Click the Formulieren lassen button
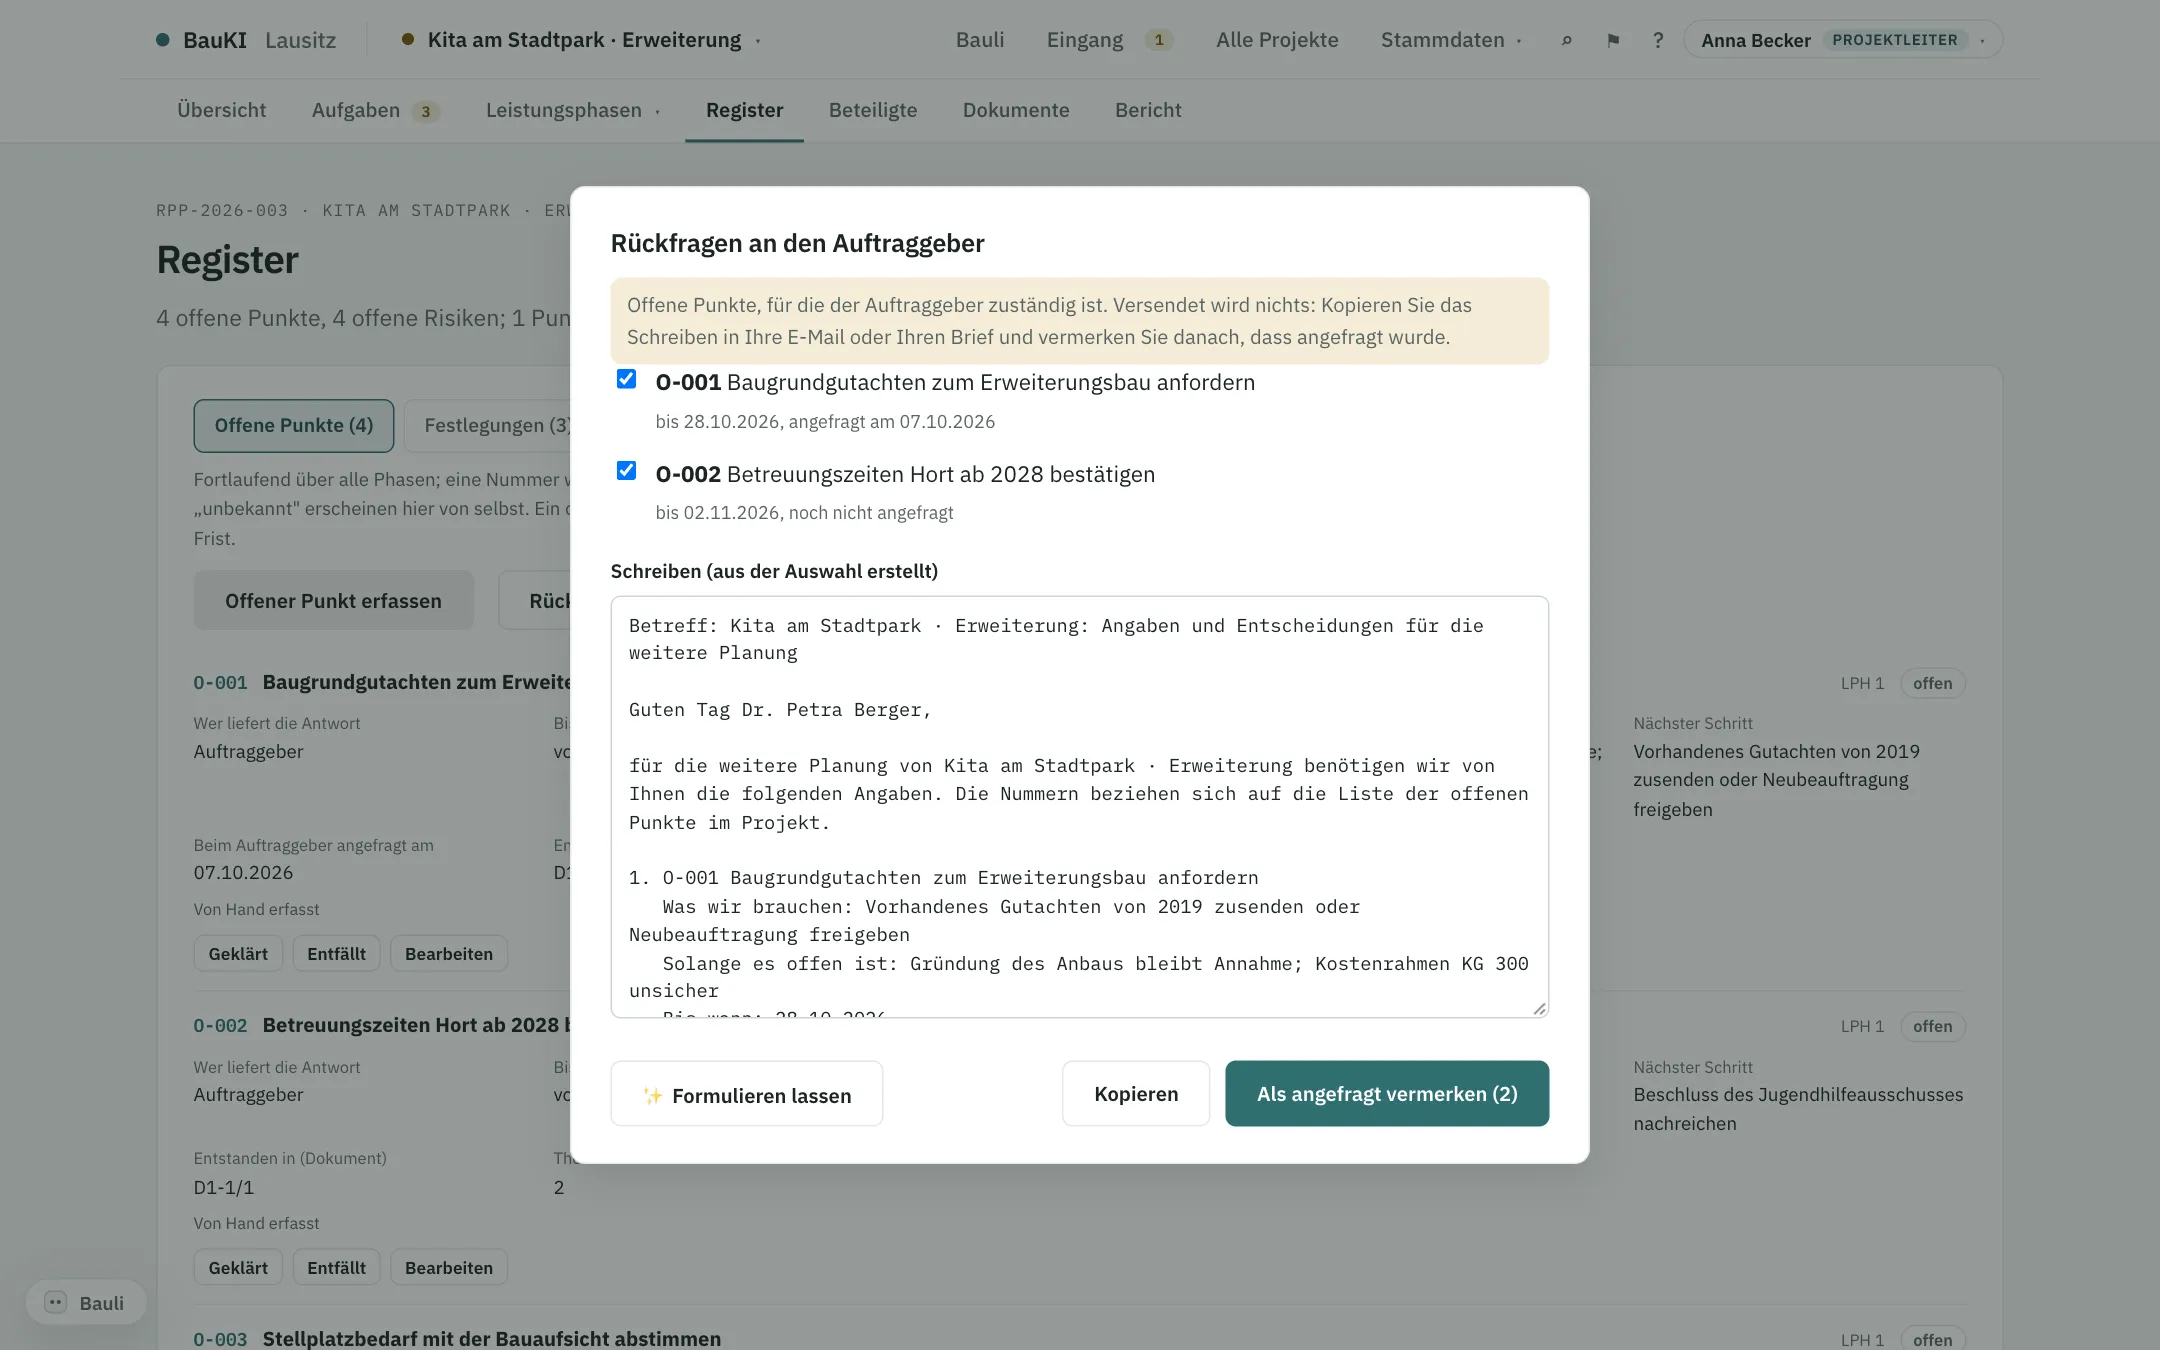The image size is (2160, 1350). pyautogui.click(x=747, y=1094)
